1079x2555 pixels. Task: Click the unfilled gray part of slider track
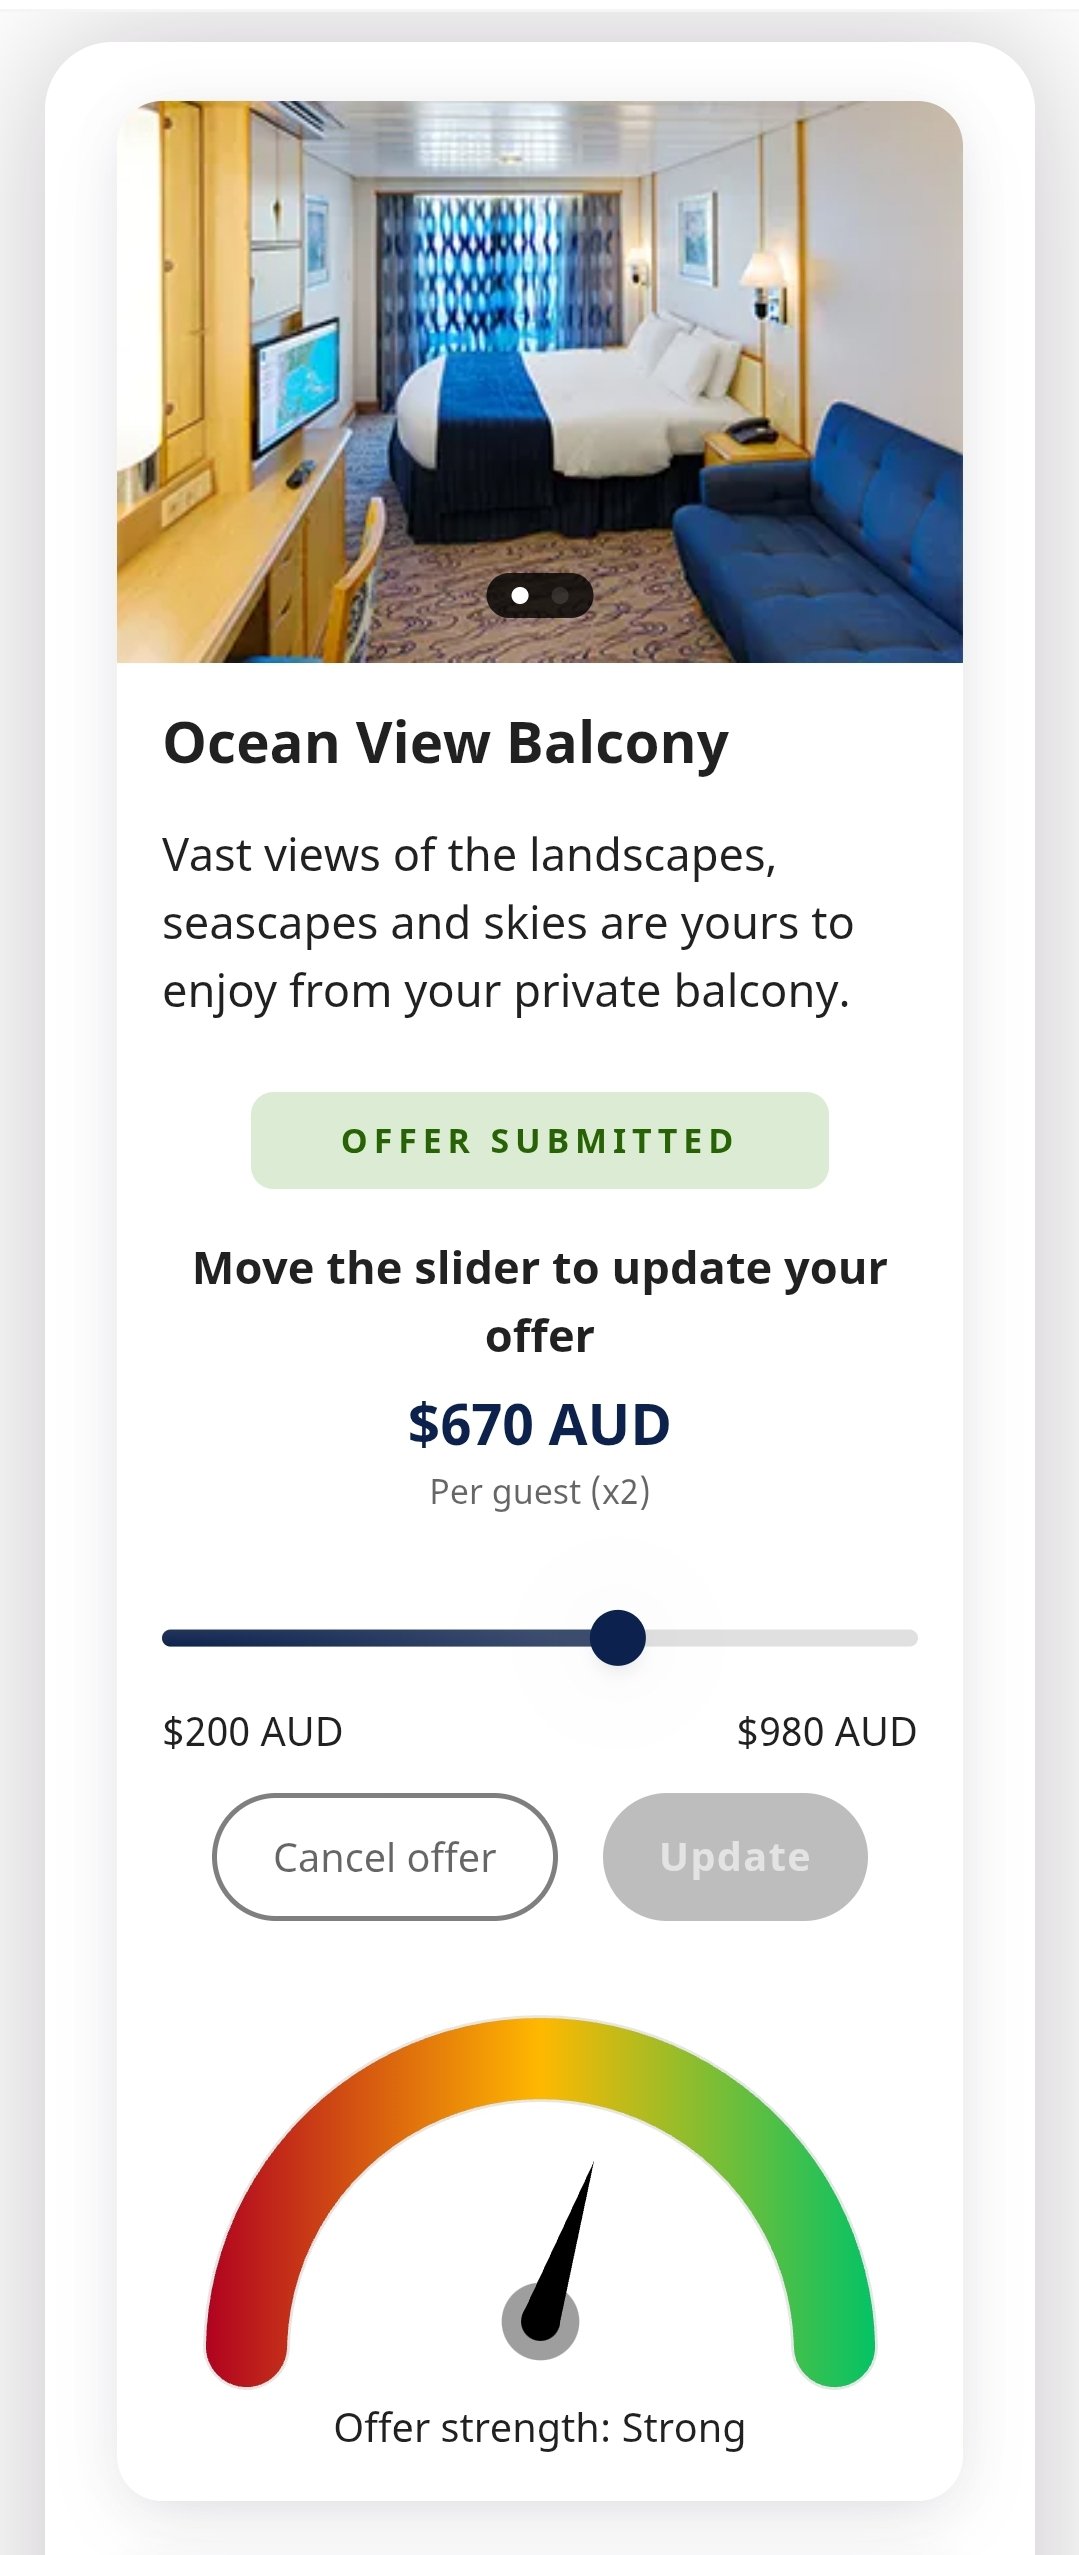pyautogui.click(x=780, y=1638)
